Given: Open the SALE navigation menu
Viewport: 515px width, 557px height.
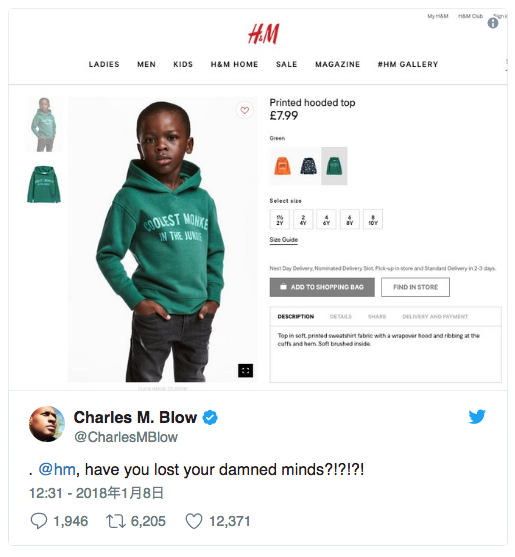Looking at the screenshot, I should (286, 64).
